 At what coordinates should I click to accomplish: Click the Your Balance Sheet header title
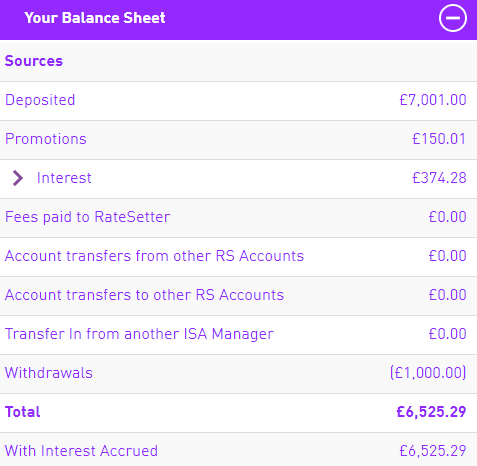[95, 18]
